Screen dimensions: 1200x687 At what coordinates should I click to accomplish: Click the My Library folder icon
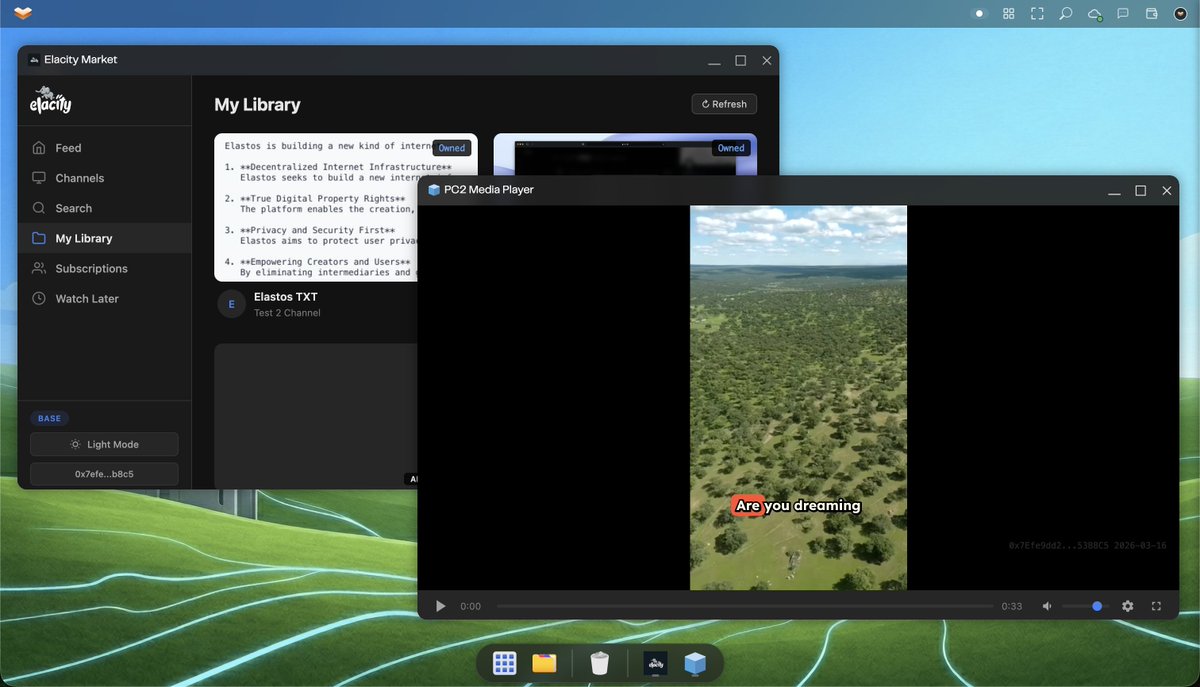pos(39,238)
